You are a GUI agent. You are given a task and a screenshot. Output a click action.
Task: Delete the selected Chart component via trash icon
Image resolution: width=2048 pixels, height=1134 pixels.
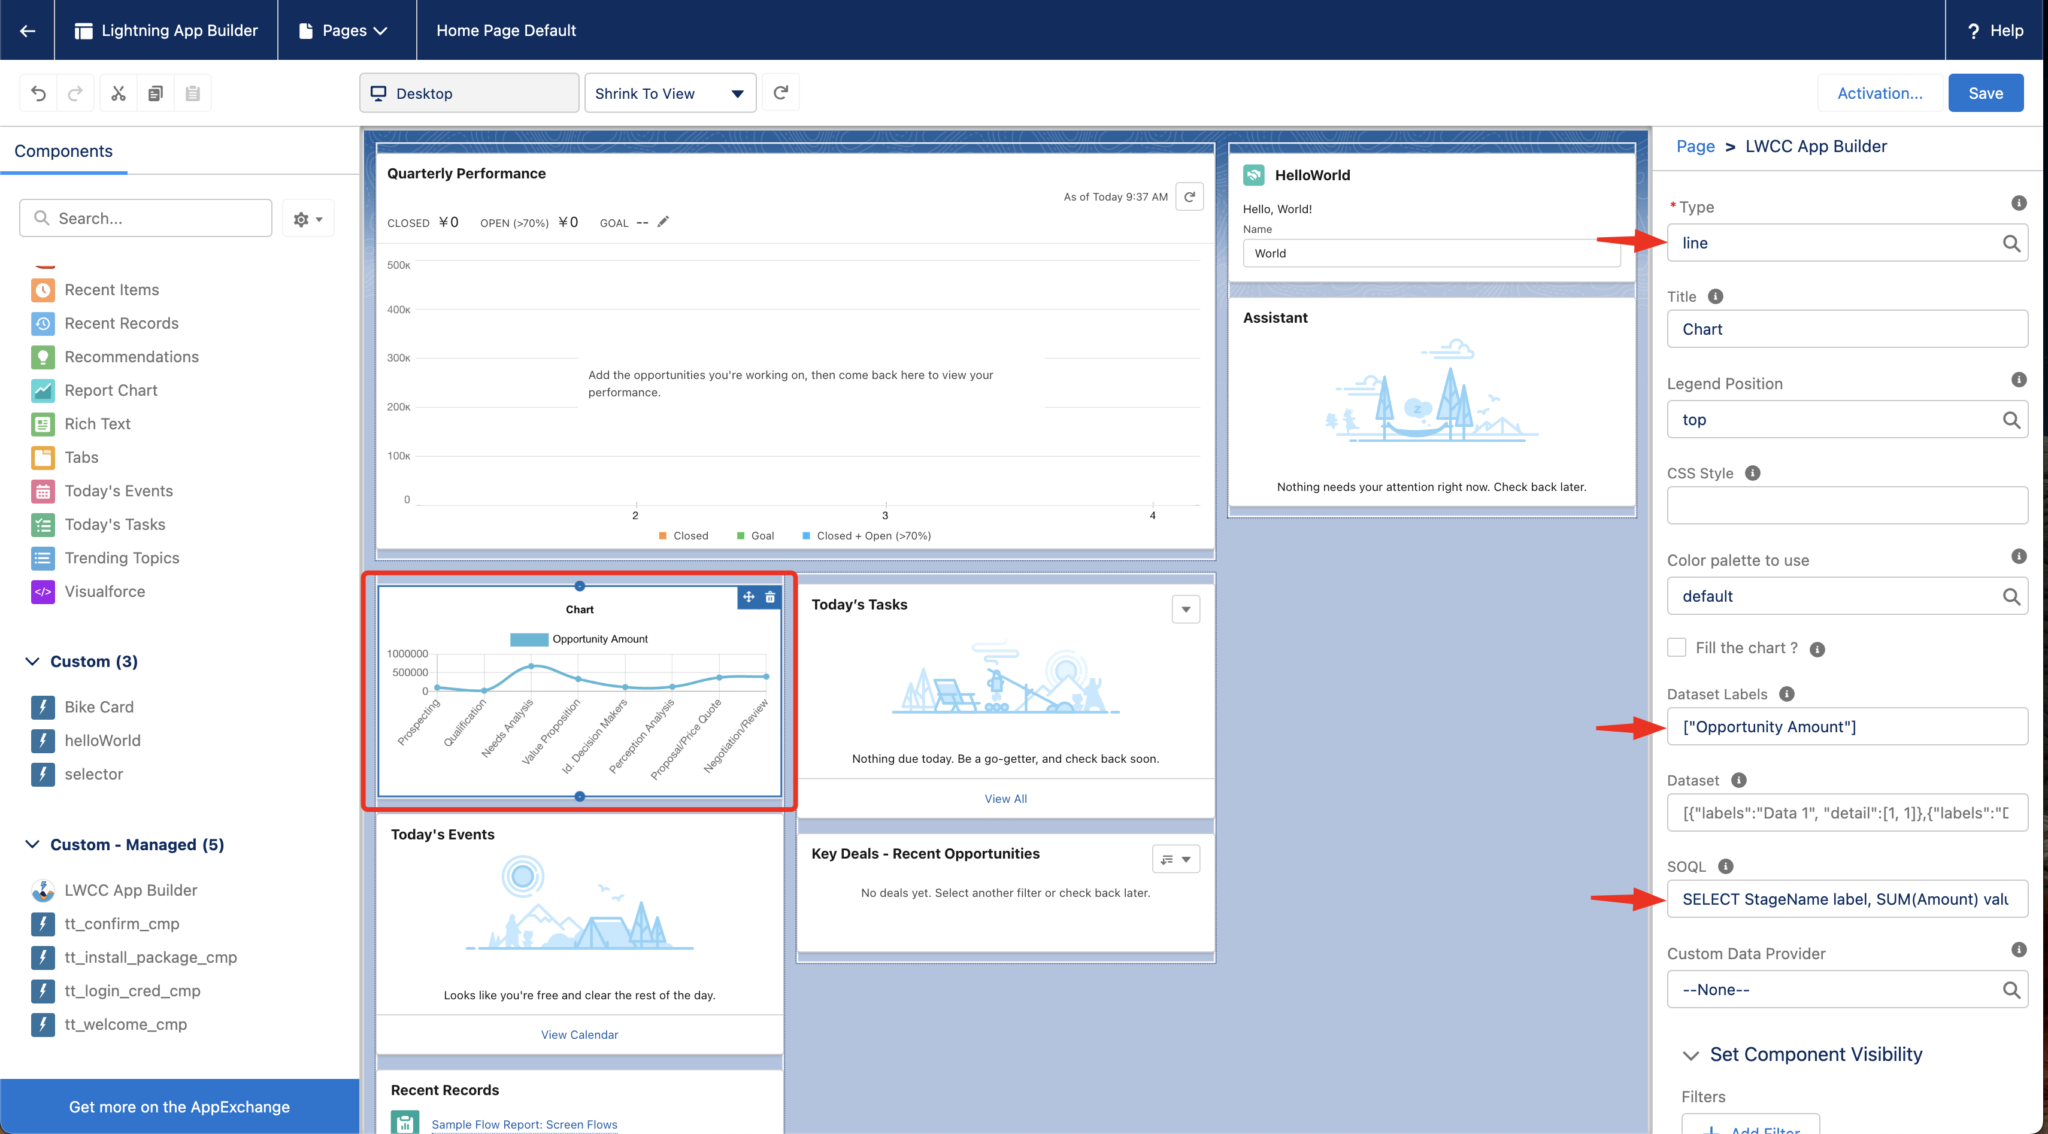coord(769,597)
